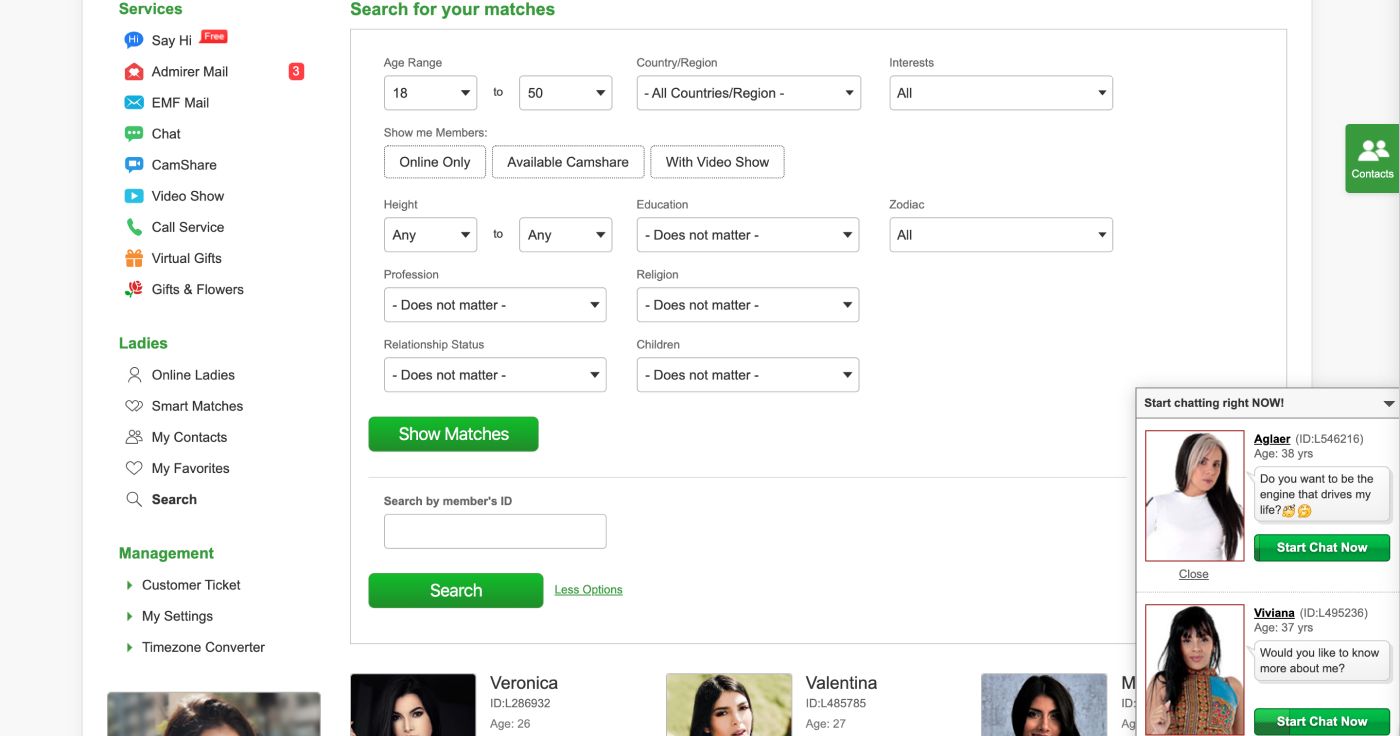Collapse the Start chatting right NOW panel arrow
Image resolution: width=1400 pixels, height=736 pixels.
[1388, 404]
